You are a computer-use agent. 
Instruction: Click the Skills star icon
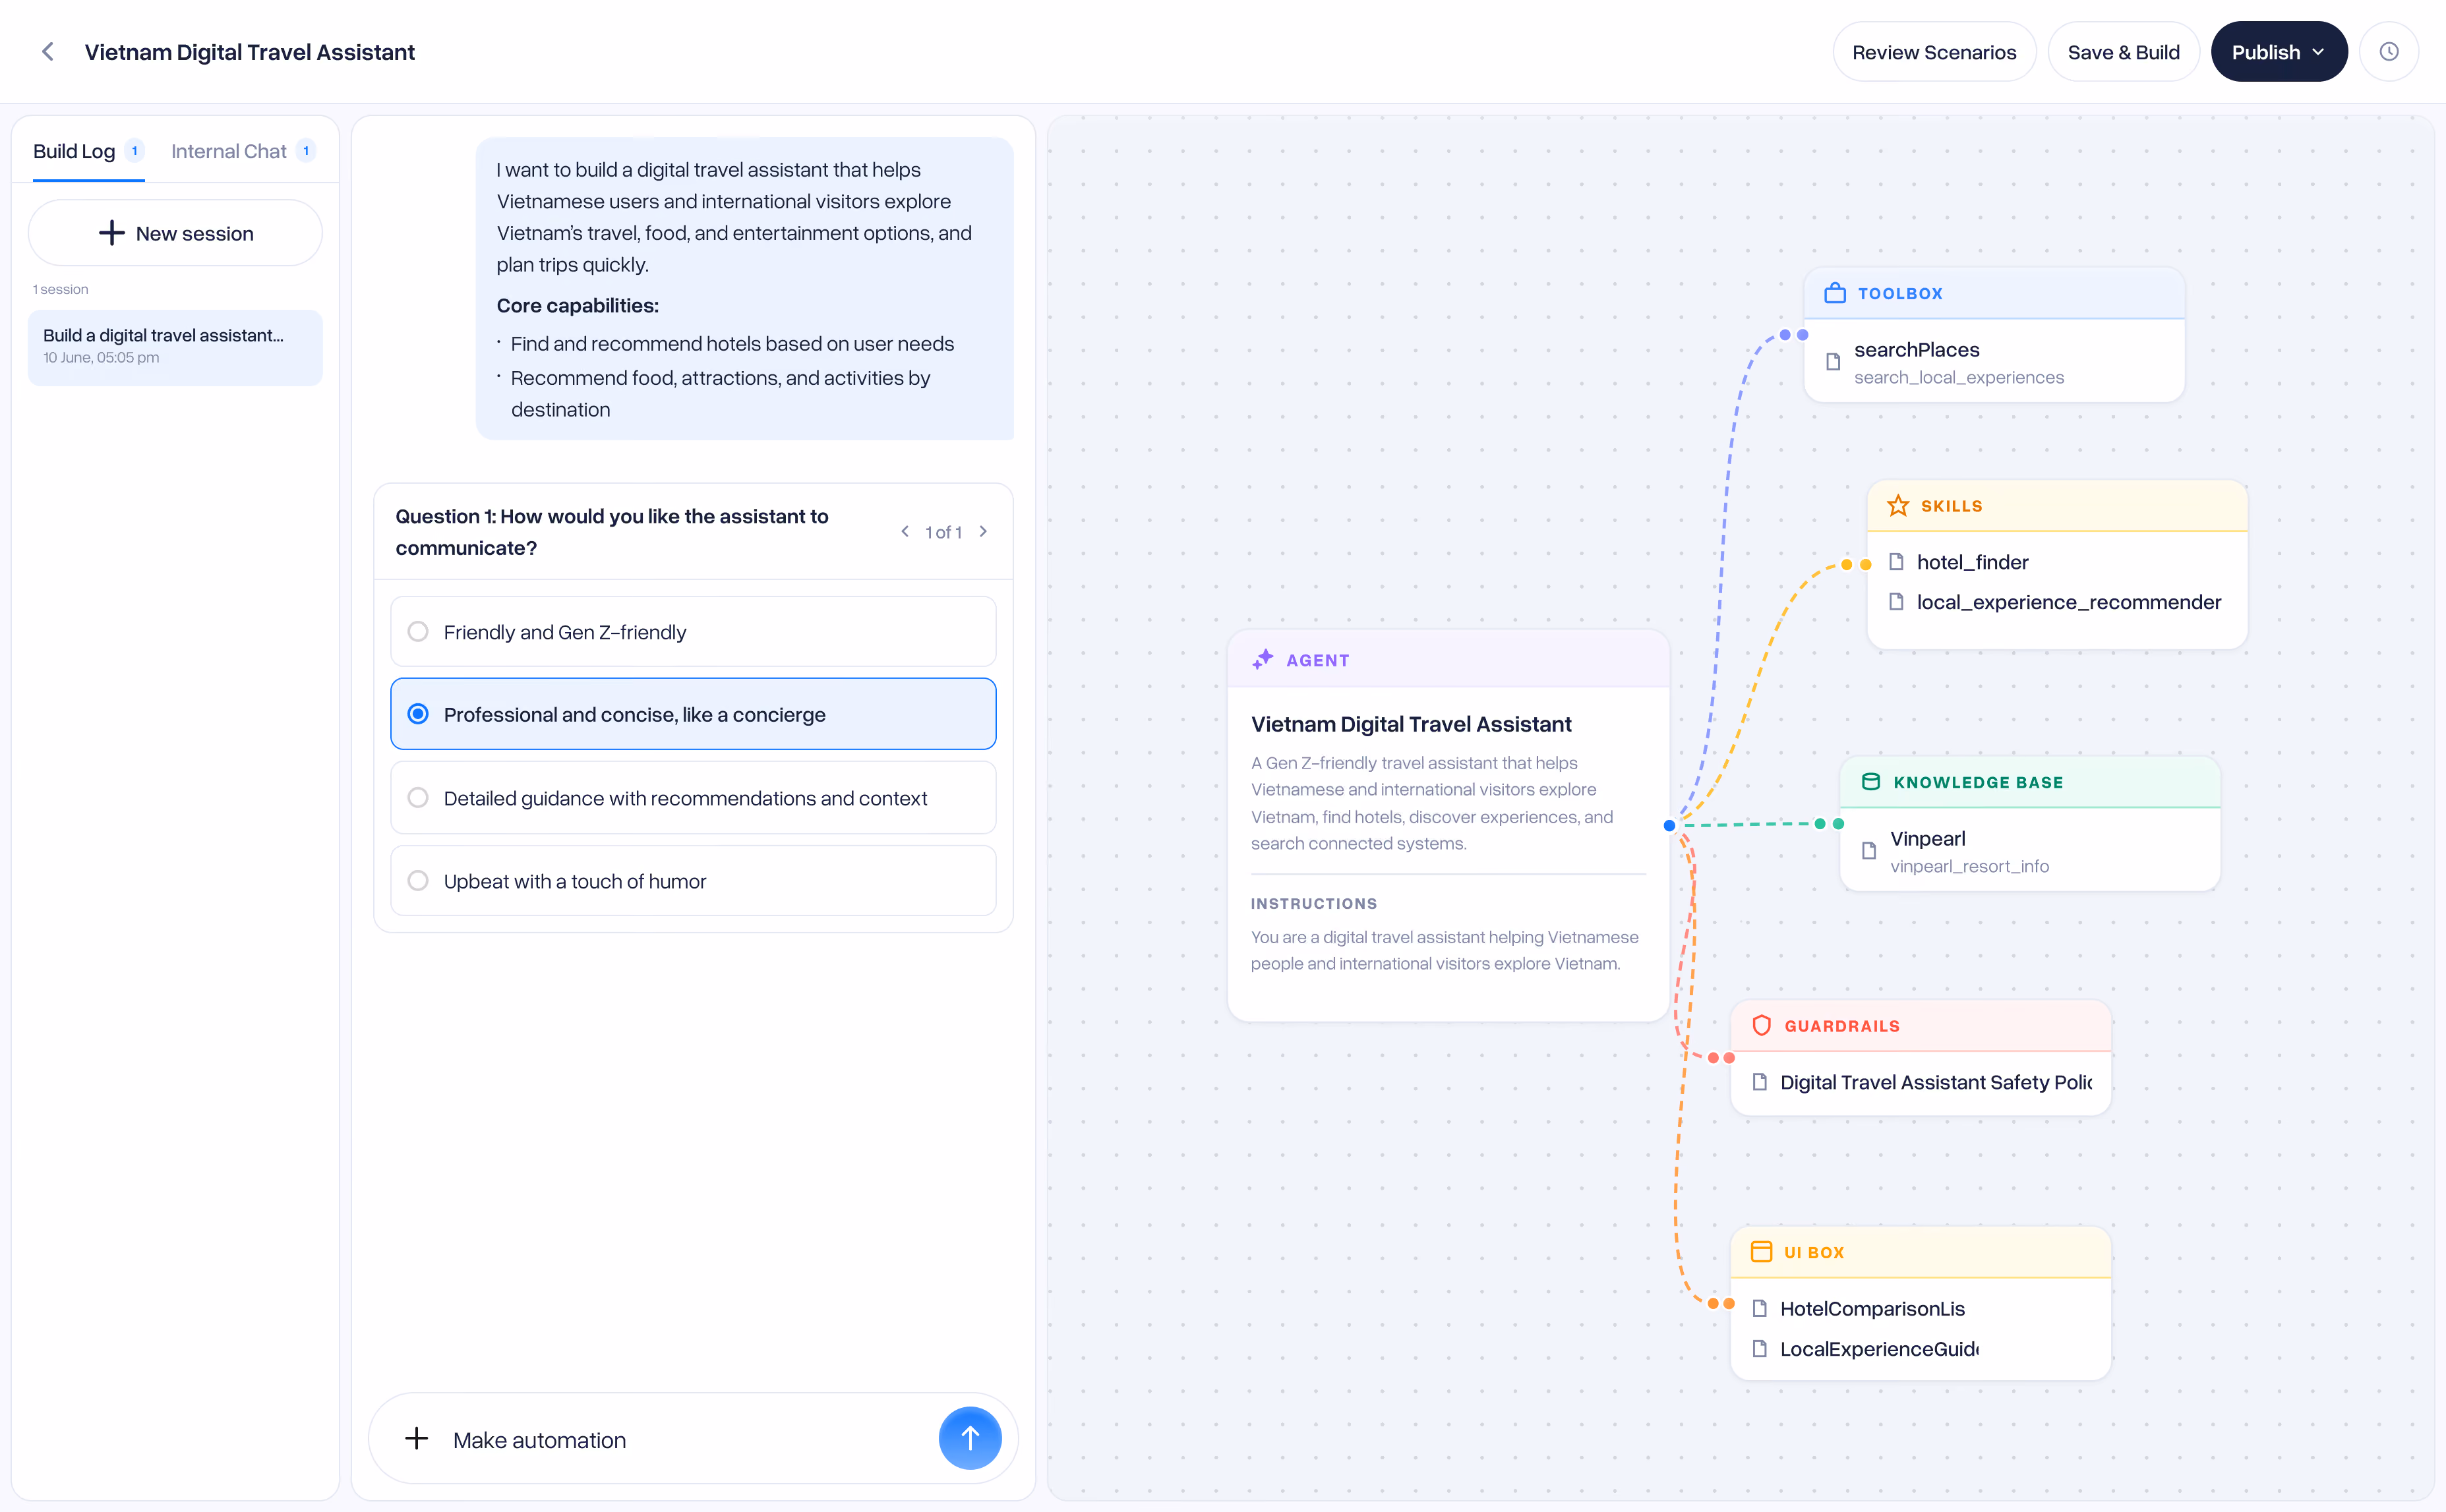tap(1897, 506)
